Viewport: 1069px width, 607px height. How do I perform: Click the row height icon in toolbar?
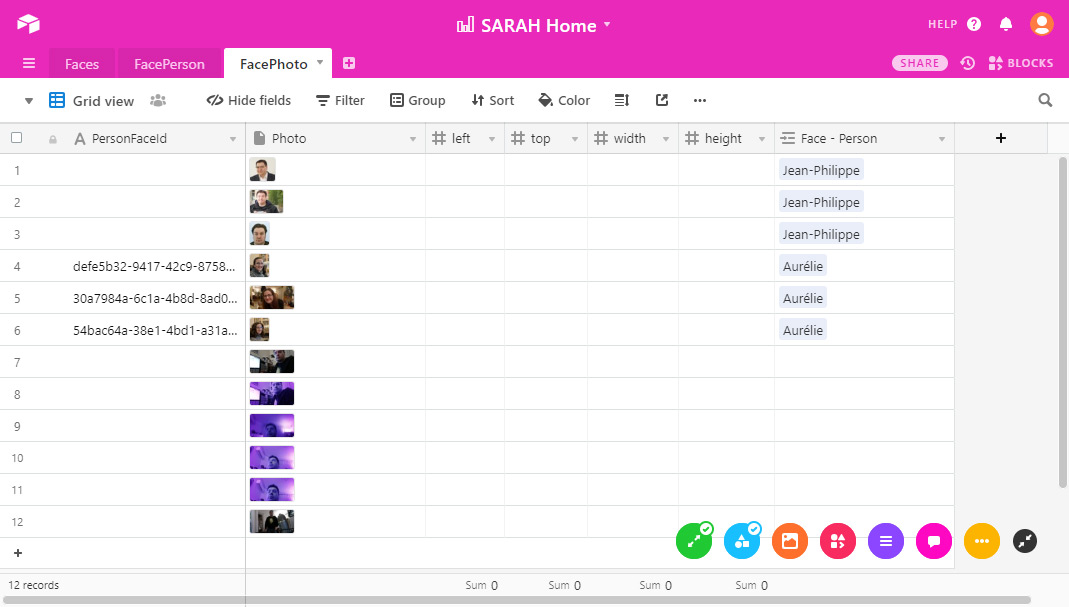pos(621,100)
